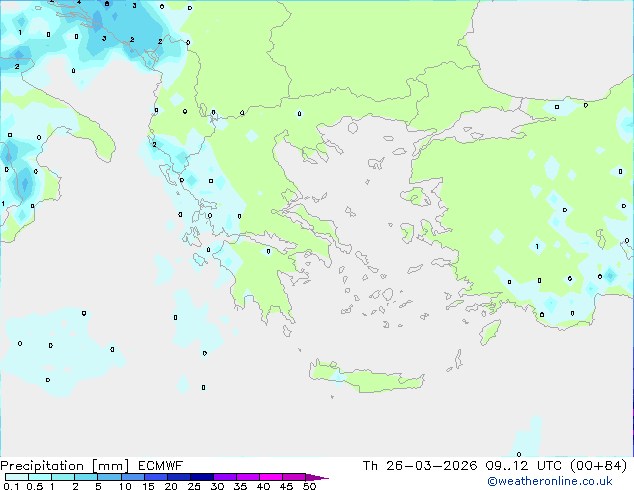Viewport: 634px width, 490px height.
Task: Click the legend value '30'
Action: tap(217, 486)
